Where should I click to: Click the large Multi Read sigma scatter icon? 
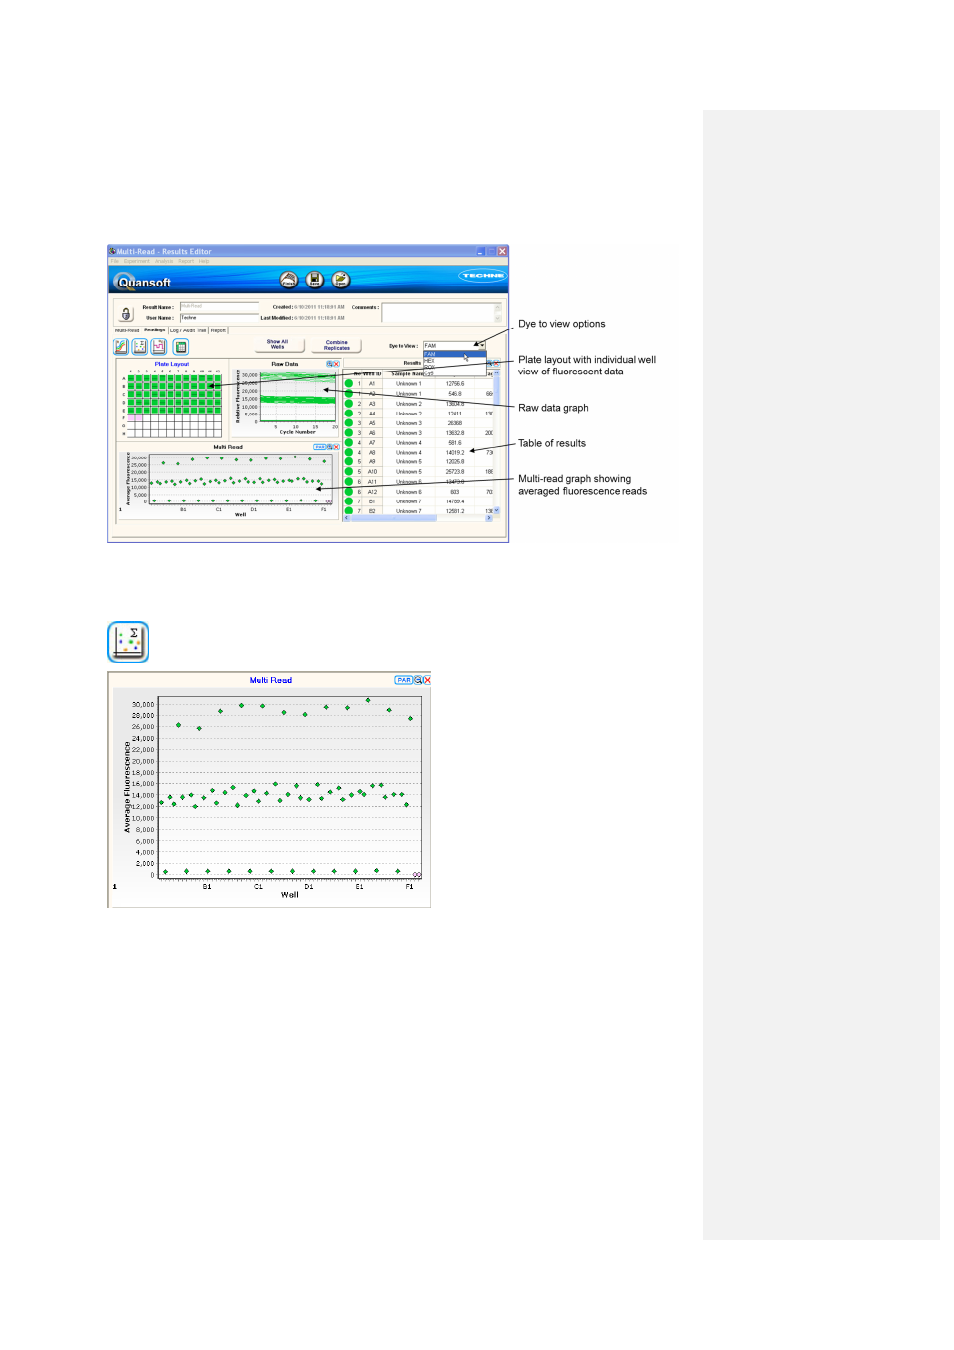click(128, 642)
